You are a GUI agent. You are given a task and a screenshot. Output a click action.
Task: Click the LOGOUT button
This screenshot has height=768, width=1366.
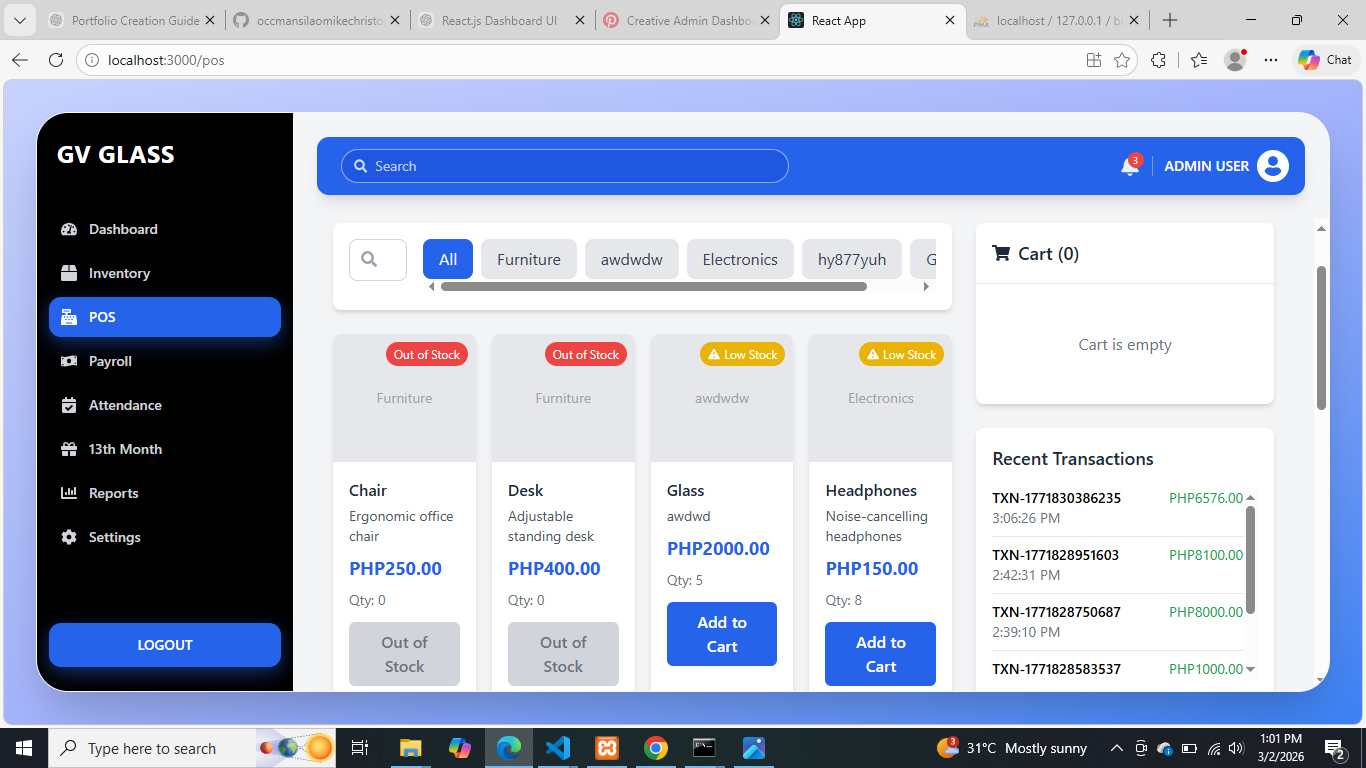click(x=164, y=645)
